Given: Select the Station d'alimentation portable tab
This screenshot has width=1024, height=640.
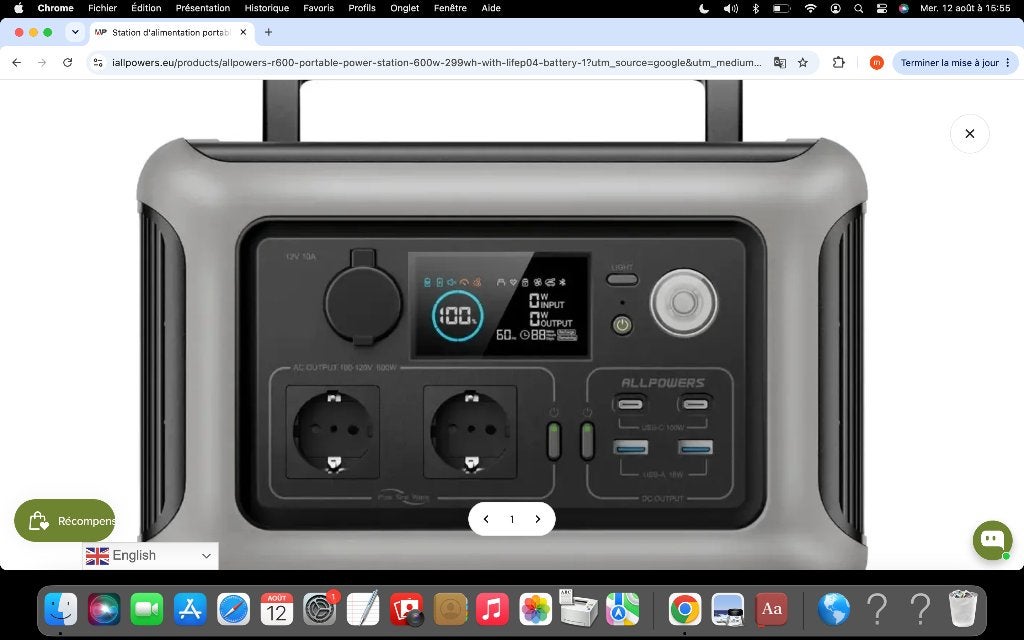Looking at the screenshot, I should 172,32.
